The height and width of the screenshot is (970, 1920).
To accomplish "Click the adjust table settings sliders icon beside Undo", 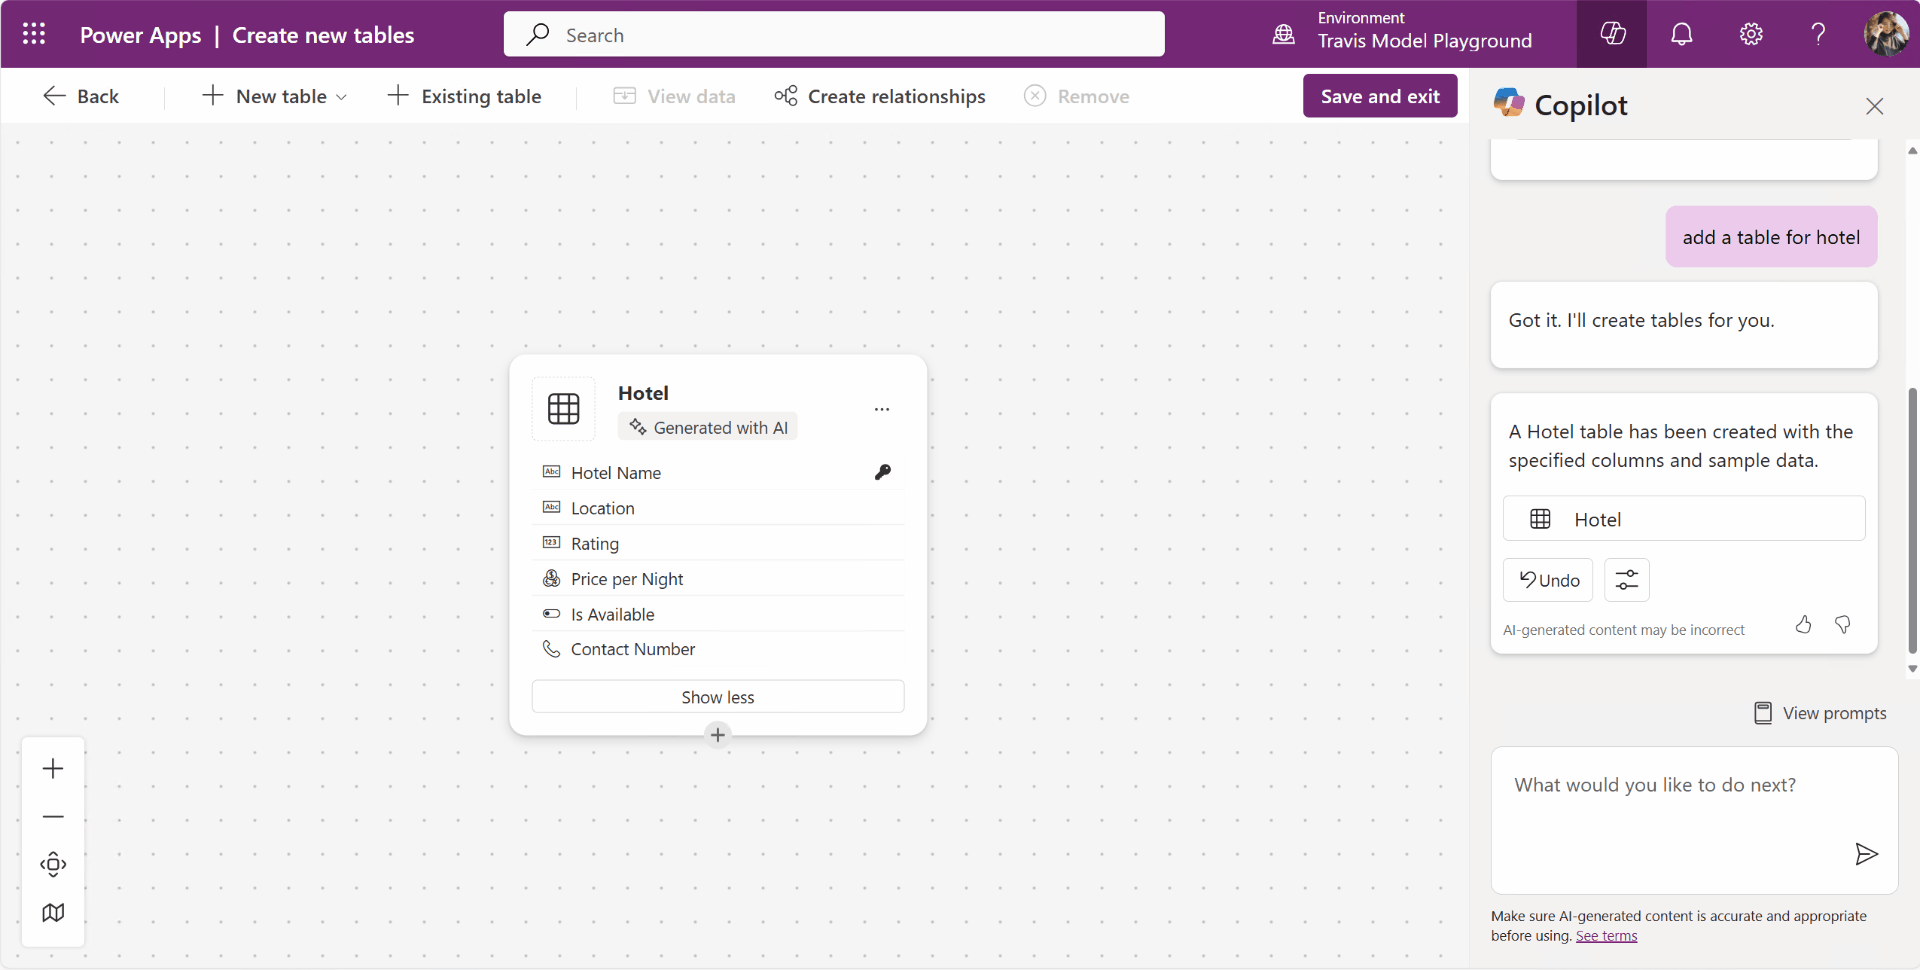I will 1627,580.
